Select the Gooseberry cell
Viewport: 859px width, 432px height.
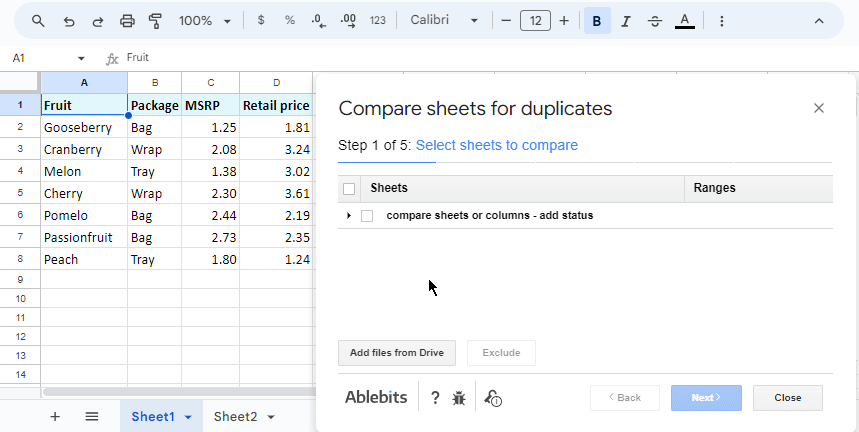pos(84,128)
